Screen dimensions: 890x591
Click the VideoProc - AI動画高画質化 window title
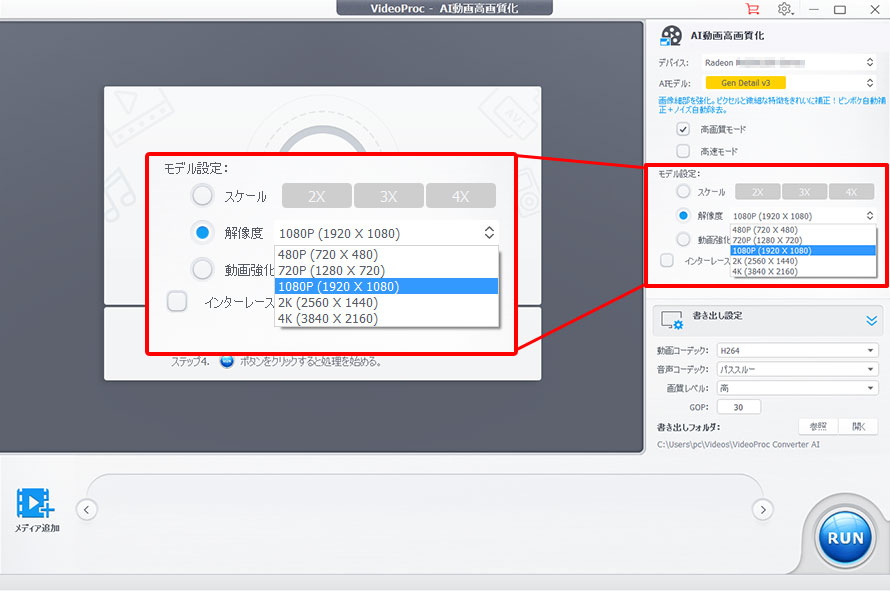pyautogui.click(x=444, y=8)
